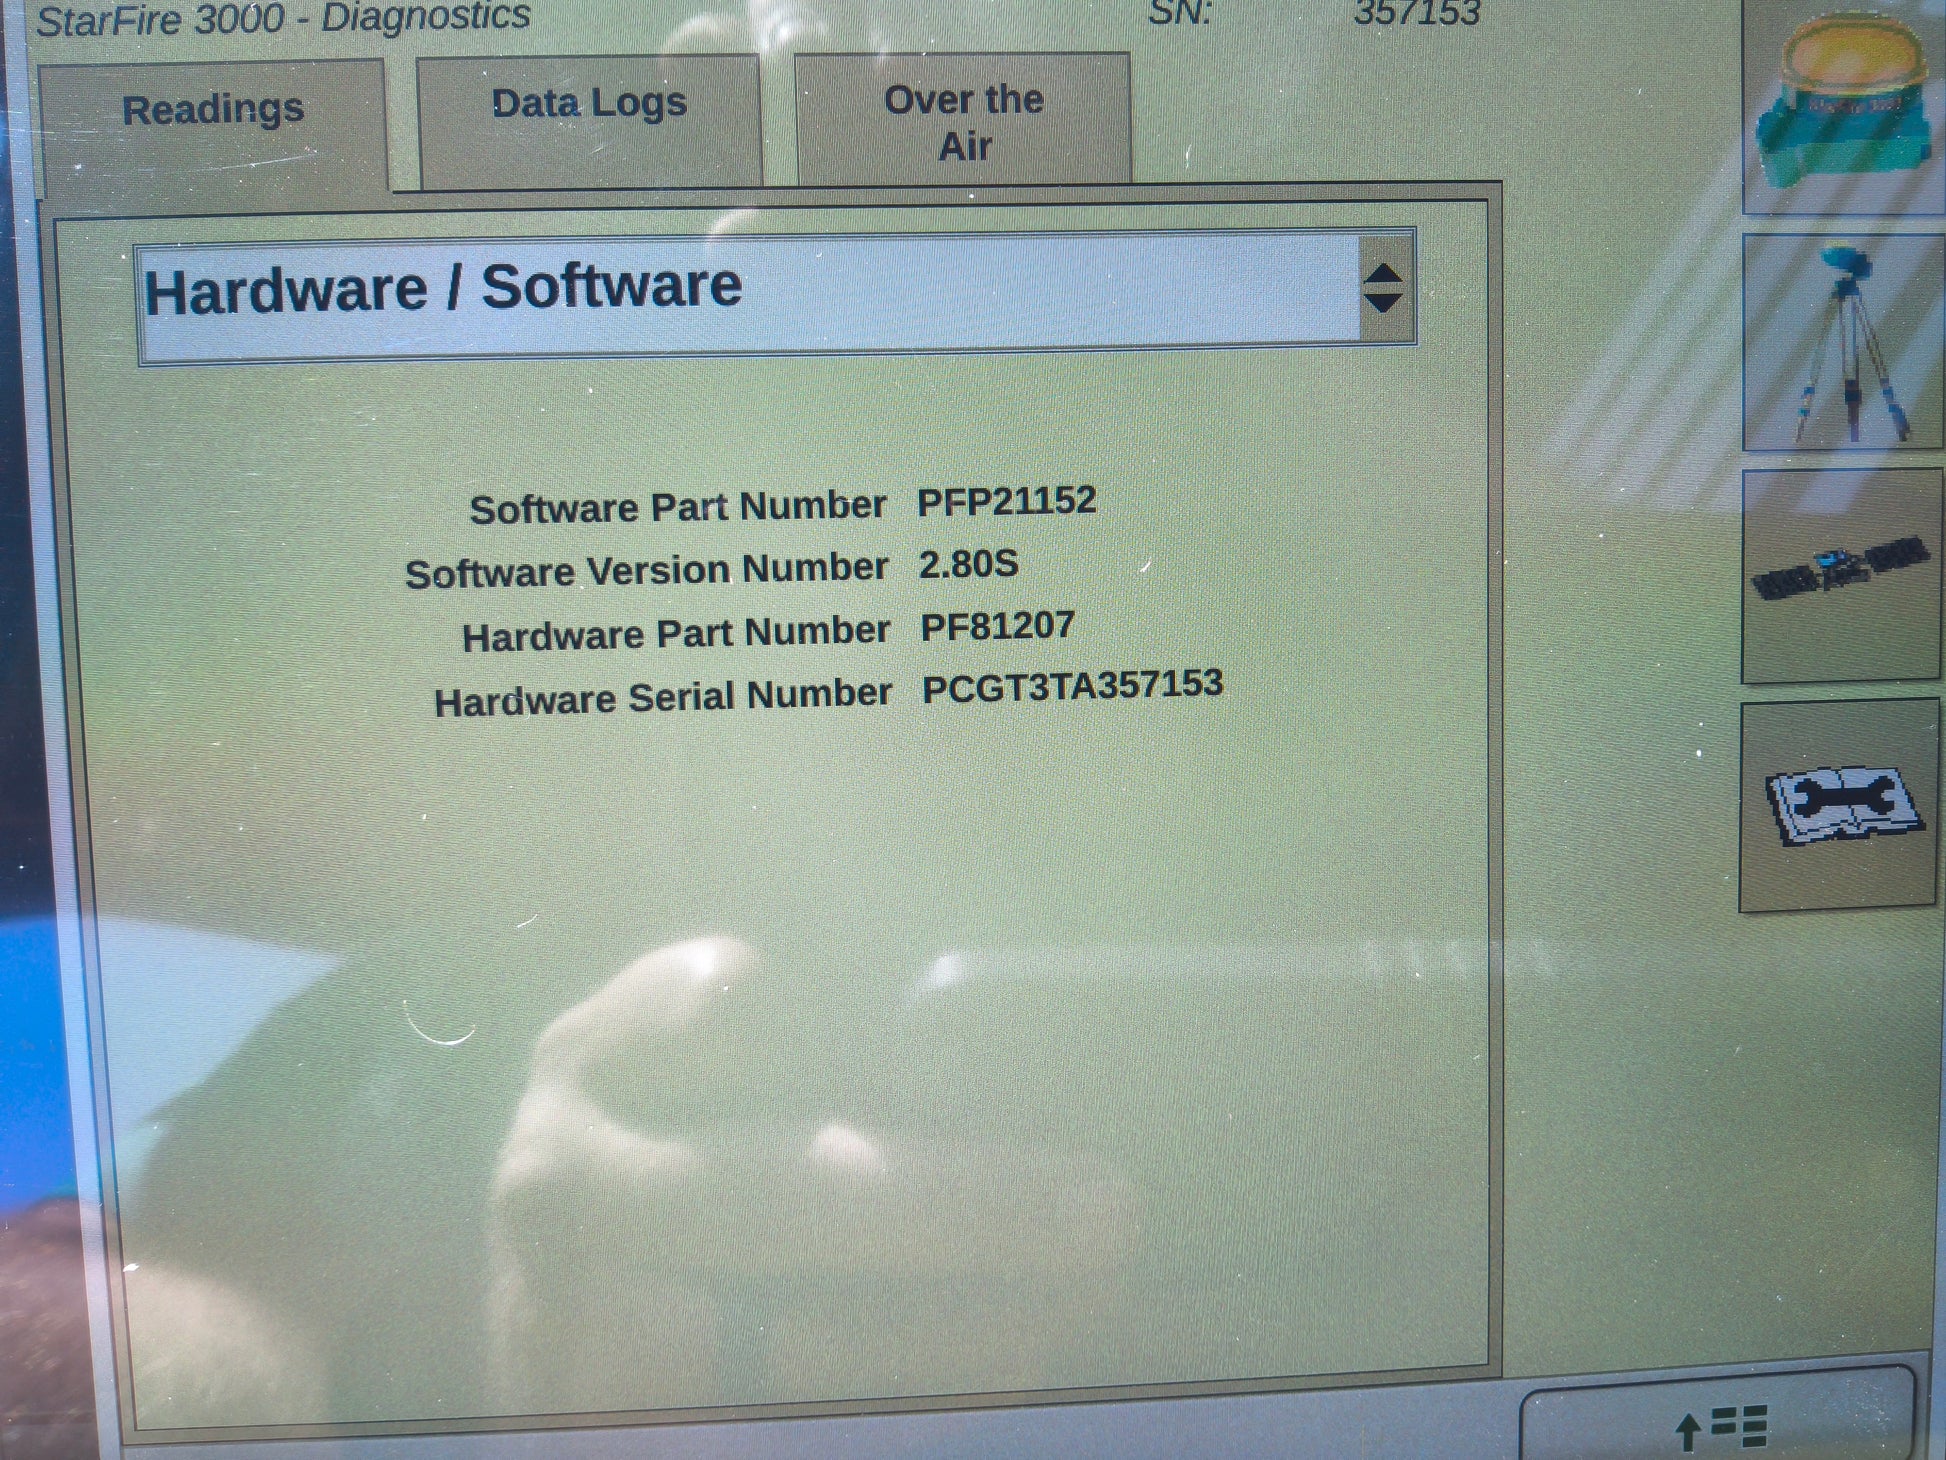Select the software version value 2.80S

(968, 564)
